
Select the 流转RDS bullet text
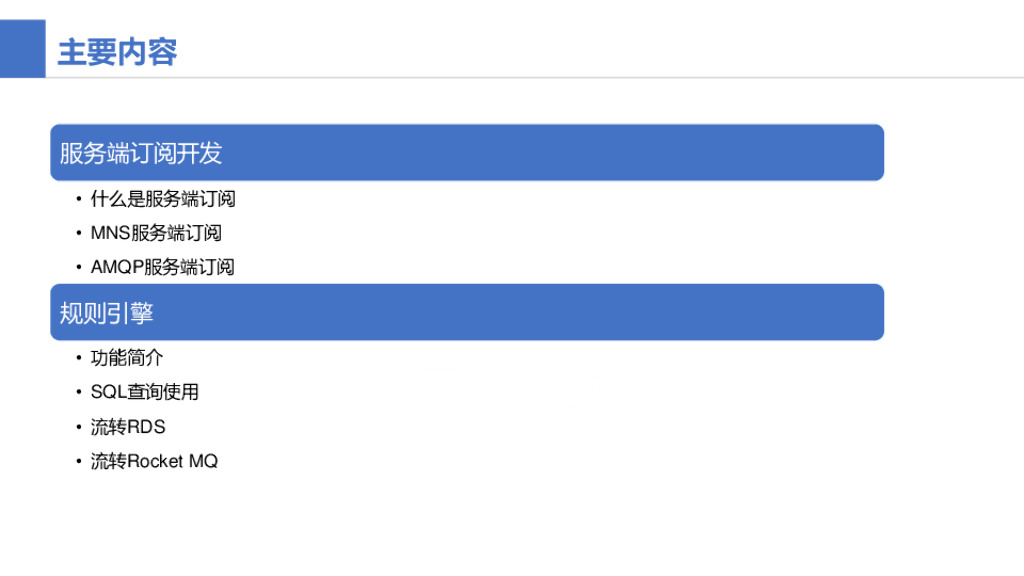tap(128, 427)
